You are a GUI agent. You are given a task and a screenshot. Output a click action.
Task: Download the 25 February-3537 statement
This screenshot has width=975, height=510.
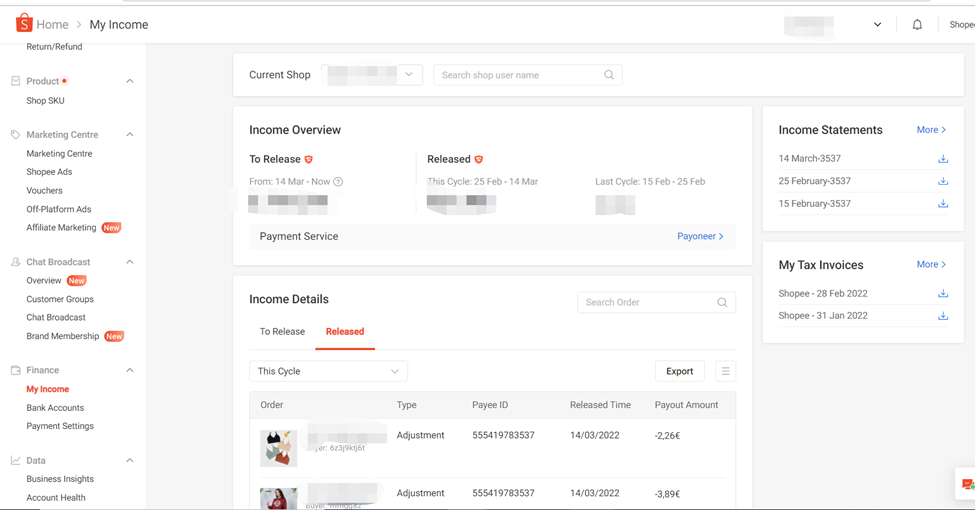942,182
